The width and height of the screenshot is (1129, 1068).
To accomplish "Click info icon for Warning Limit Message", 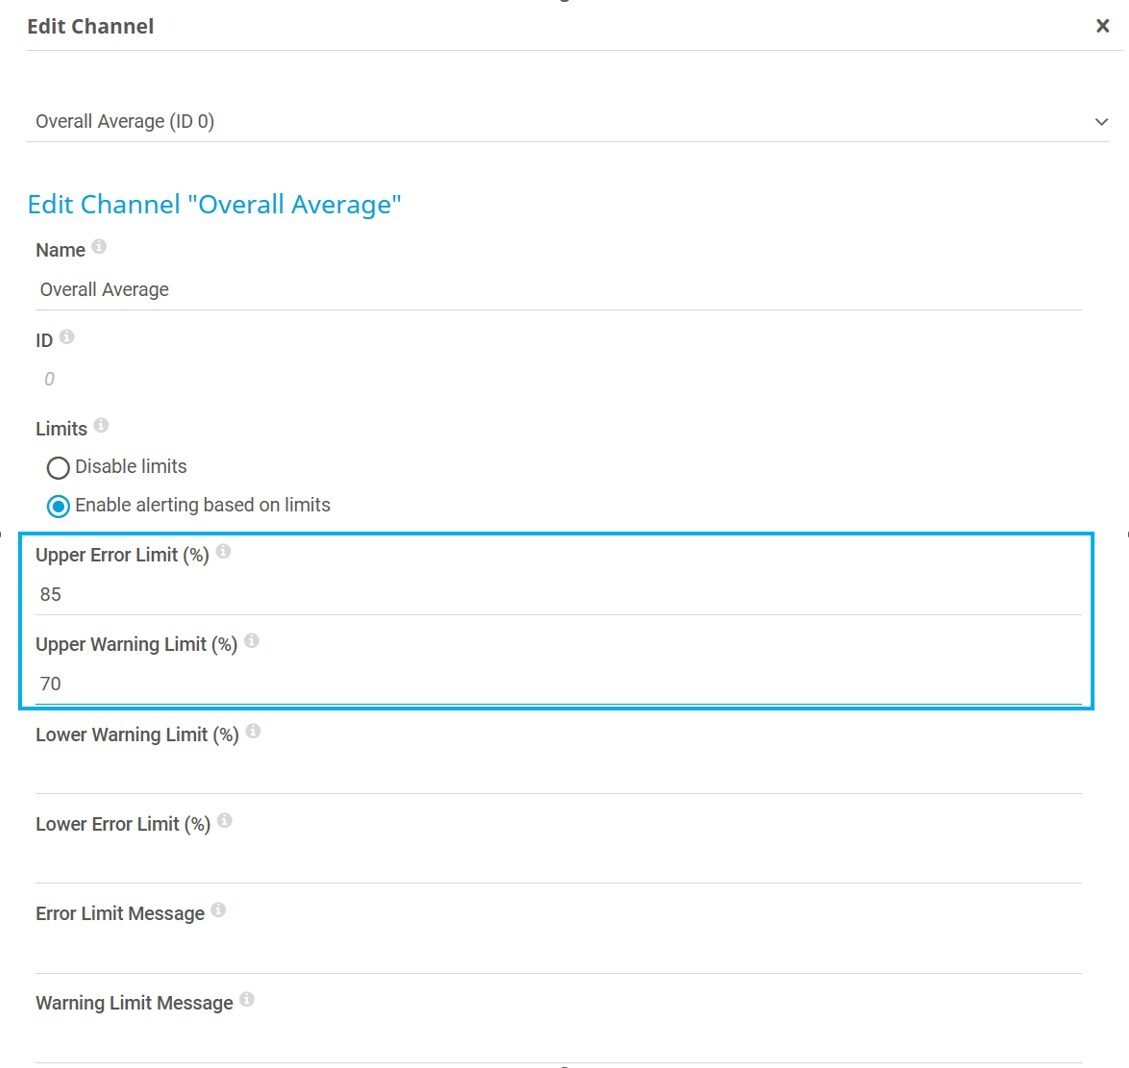I will click(247, 1000).
